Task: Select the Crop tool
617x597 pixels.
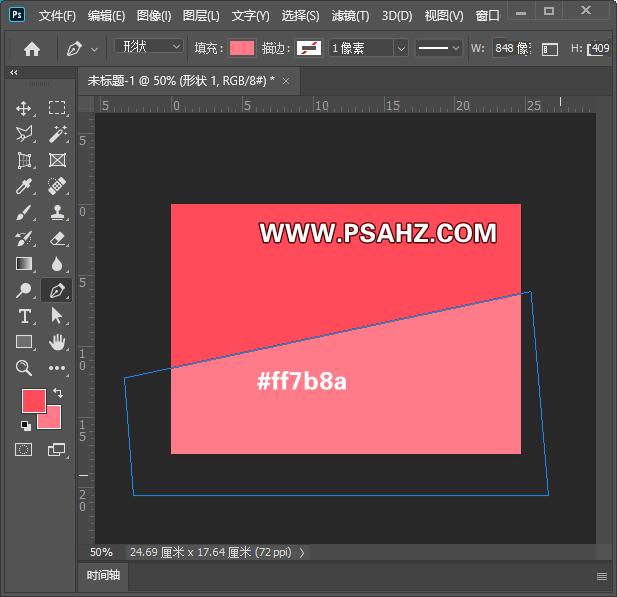Action: pos(24,160)
